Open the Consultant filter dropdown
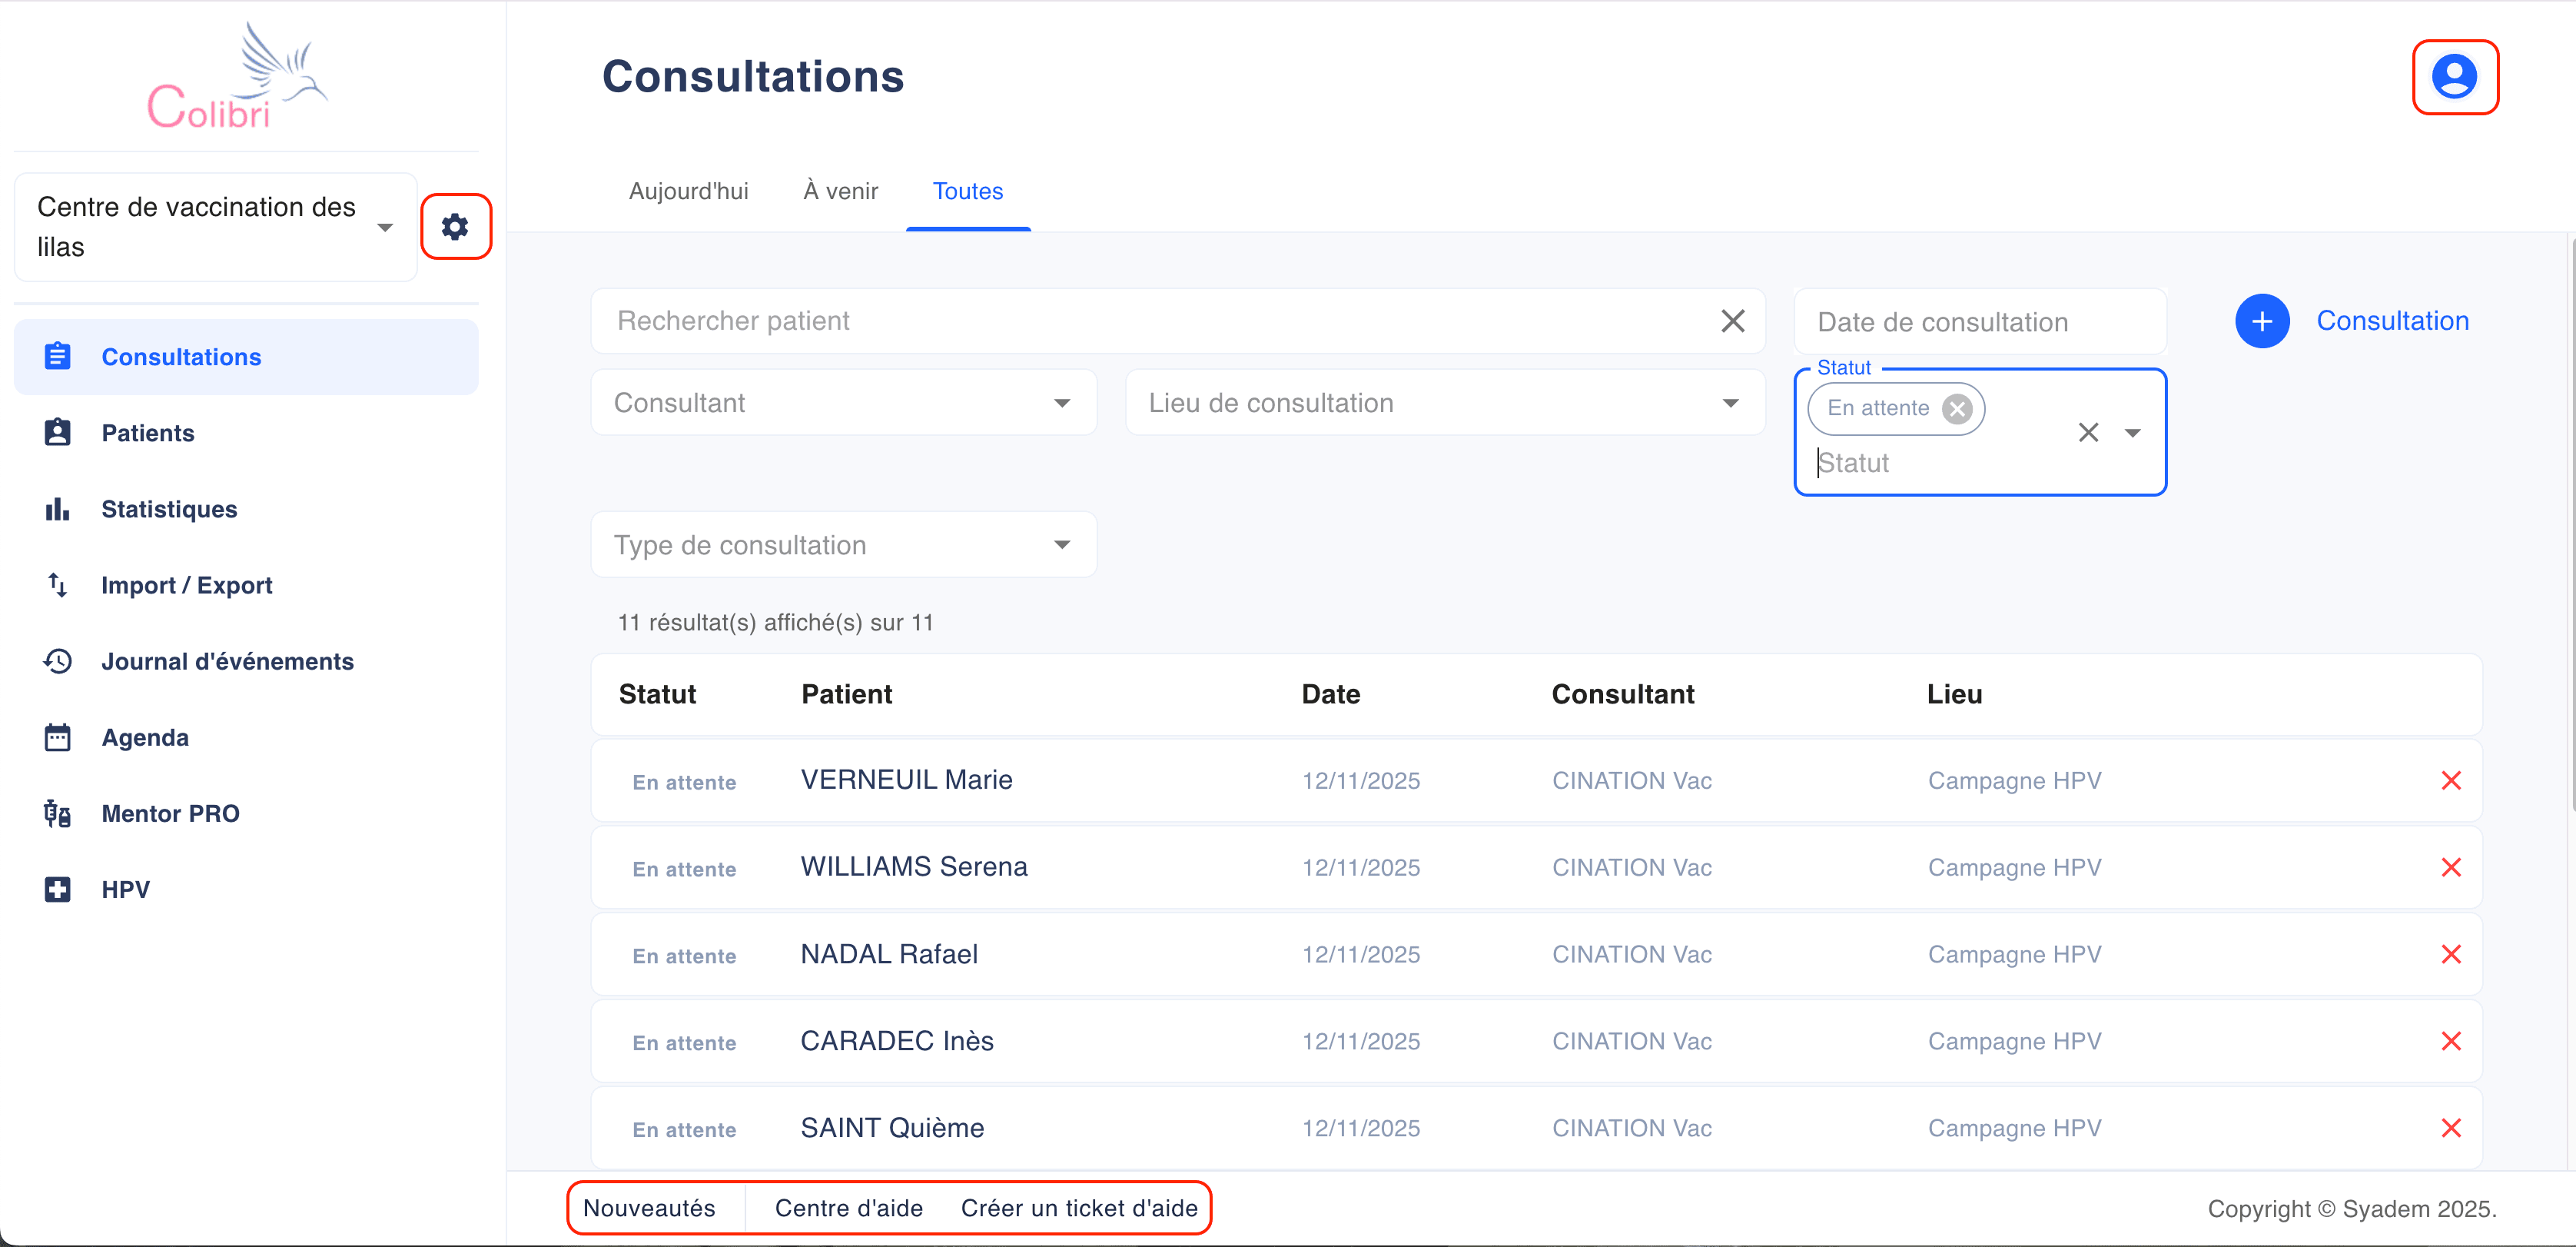Viewport: 2576px width, 1247px height. point(844,402)
